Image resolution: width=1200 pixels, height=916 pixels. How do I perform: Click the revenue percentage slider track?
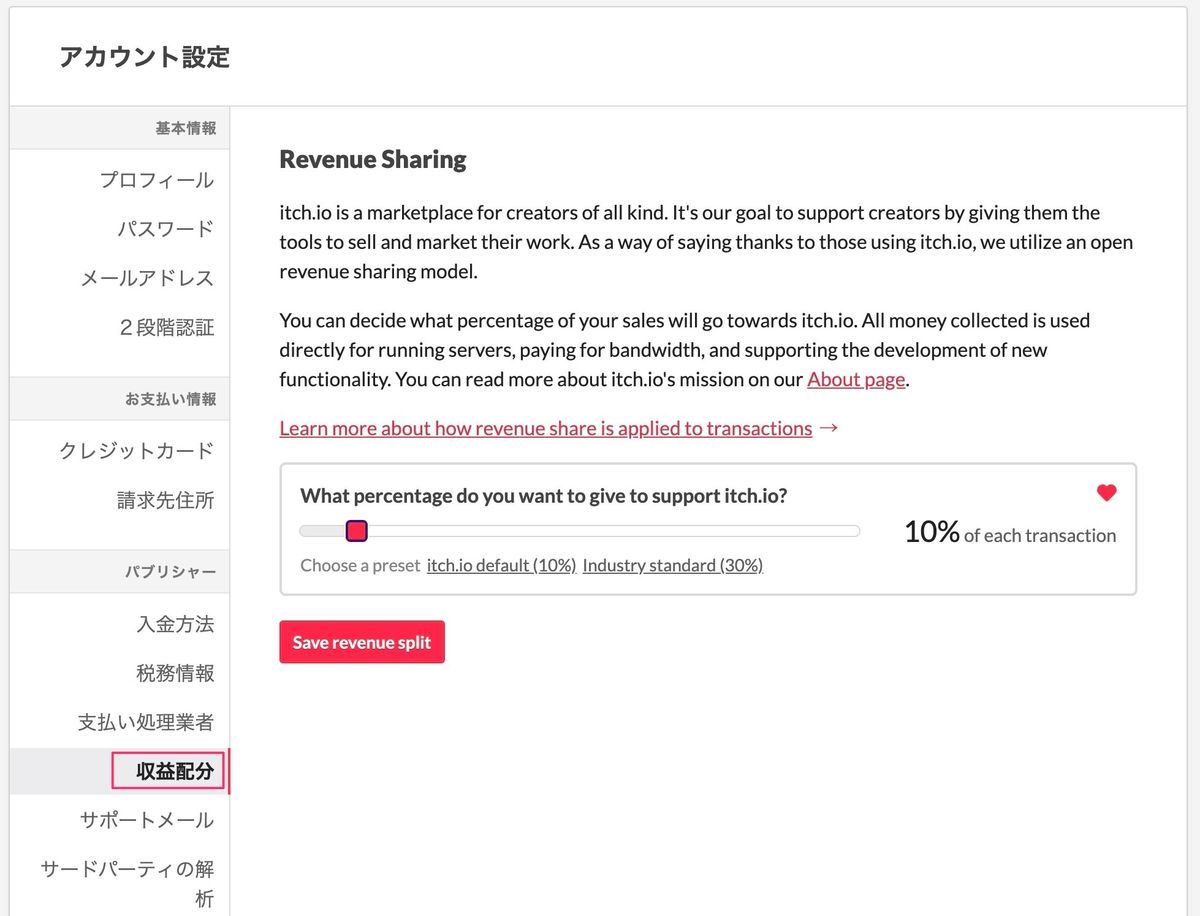click(580, 531)
